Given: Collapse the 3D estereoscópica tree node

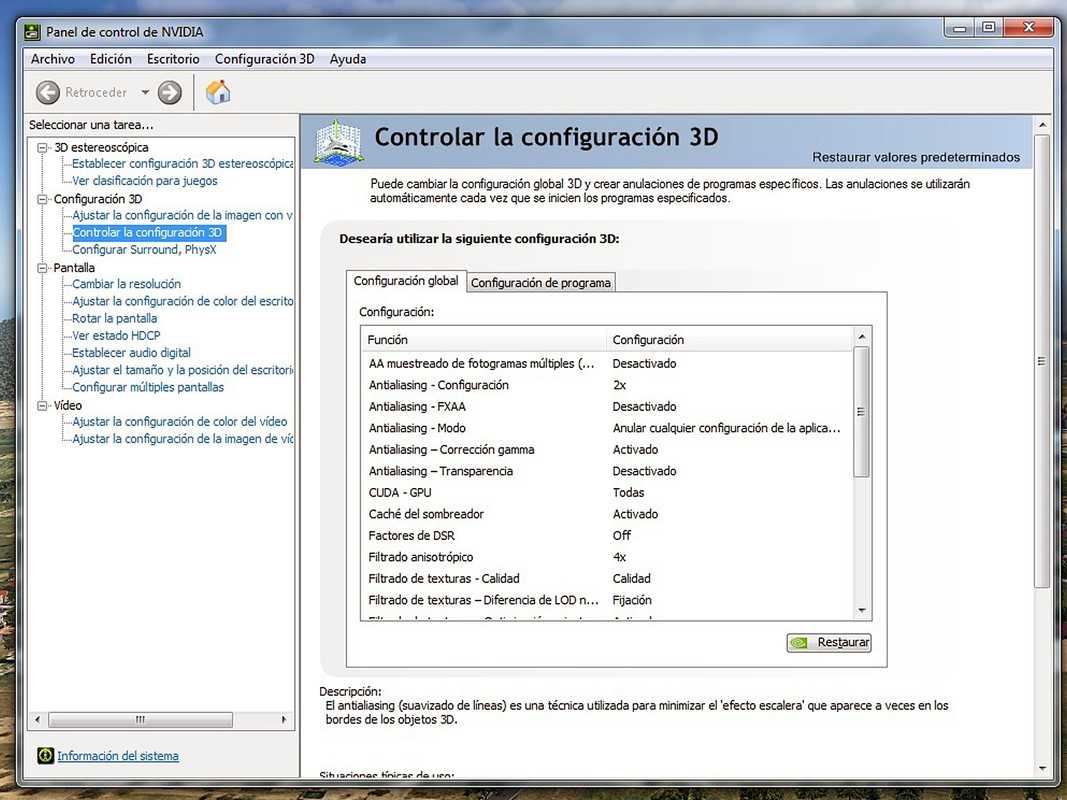Looking at the screenshot, I should pyautogui.click(x=43, y=147).
